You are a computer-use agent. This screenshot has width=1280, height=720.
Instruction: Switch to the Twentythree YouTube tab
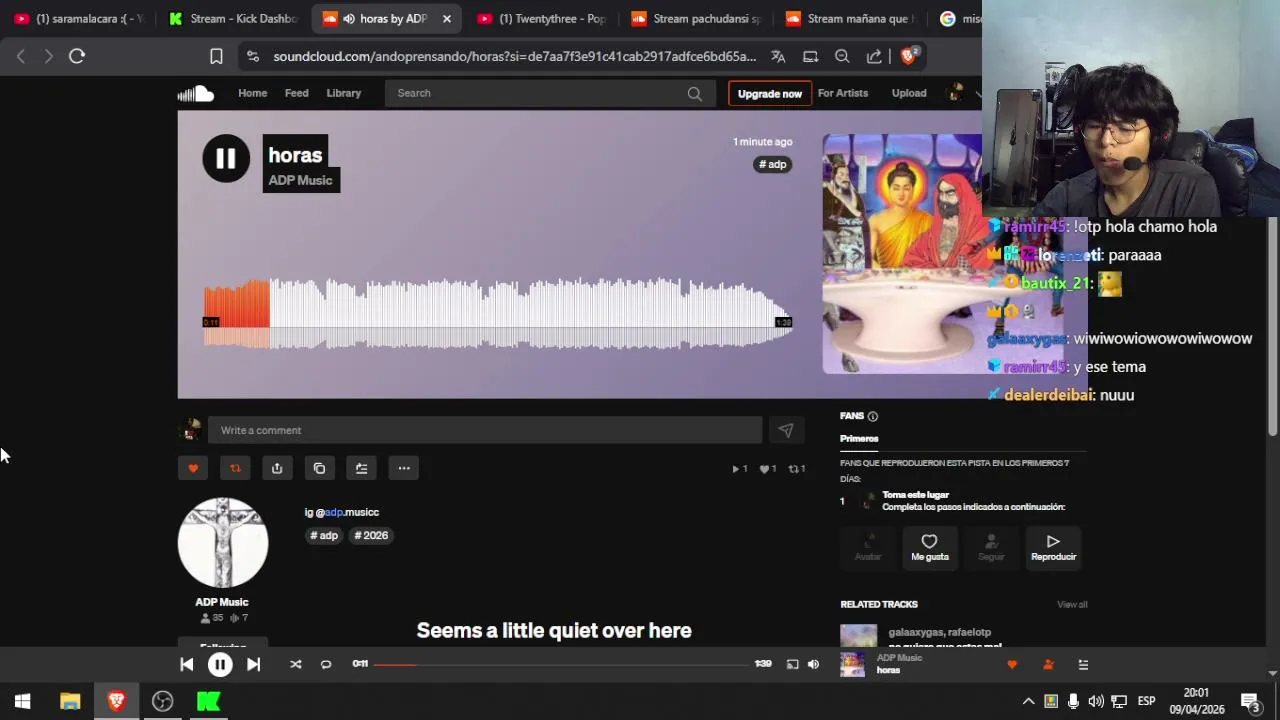542,18
